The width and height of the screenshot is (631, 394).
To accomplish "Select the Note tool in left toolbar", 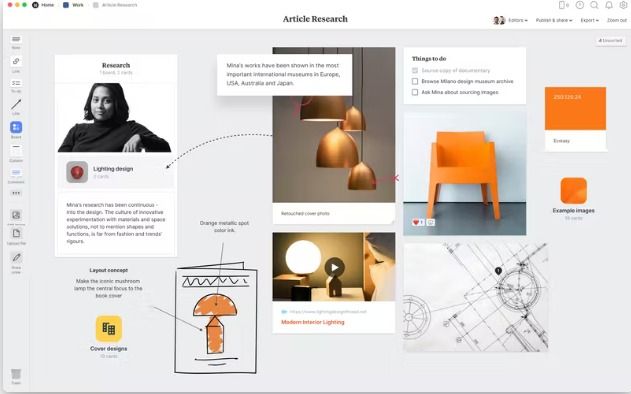I will point(16,41).
